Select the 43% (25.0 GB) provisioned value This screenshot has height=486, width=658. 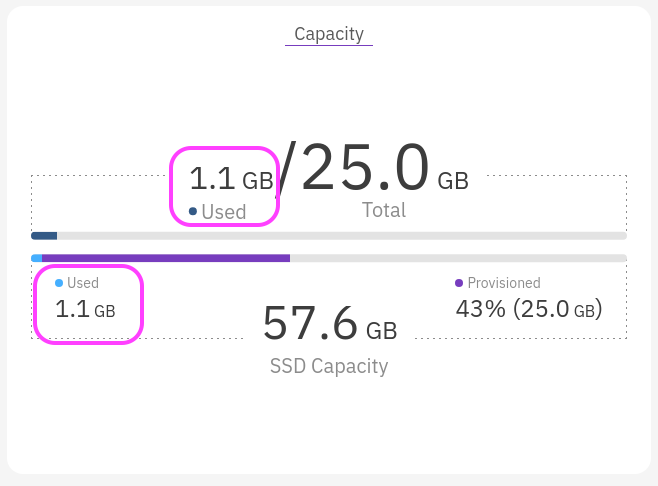click(x=529, y=309)
